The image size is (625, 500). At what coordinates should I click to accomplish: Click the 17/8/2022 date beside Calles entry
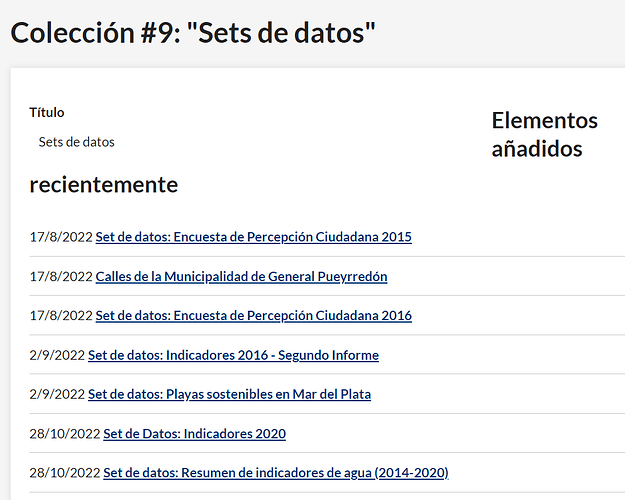click(61, 276)
